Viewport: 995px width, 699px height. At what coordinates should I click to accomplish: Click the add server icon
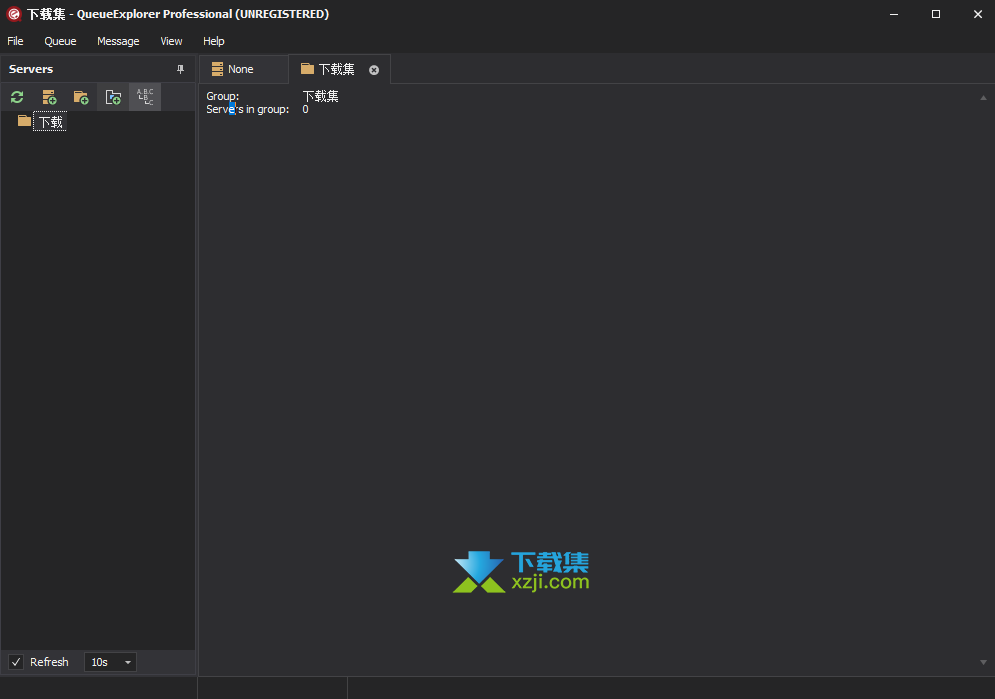coord(49,97)
